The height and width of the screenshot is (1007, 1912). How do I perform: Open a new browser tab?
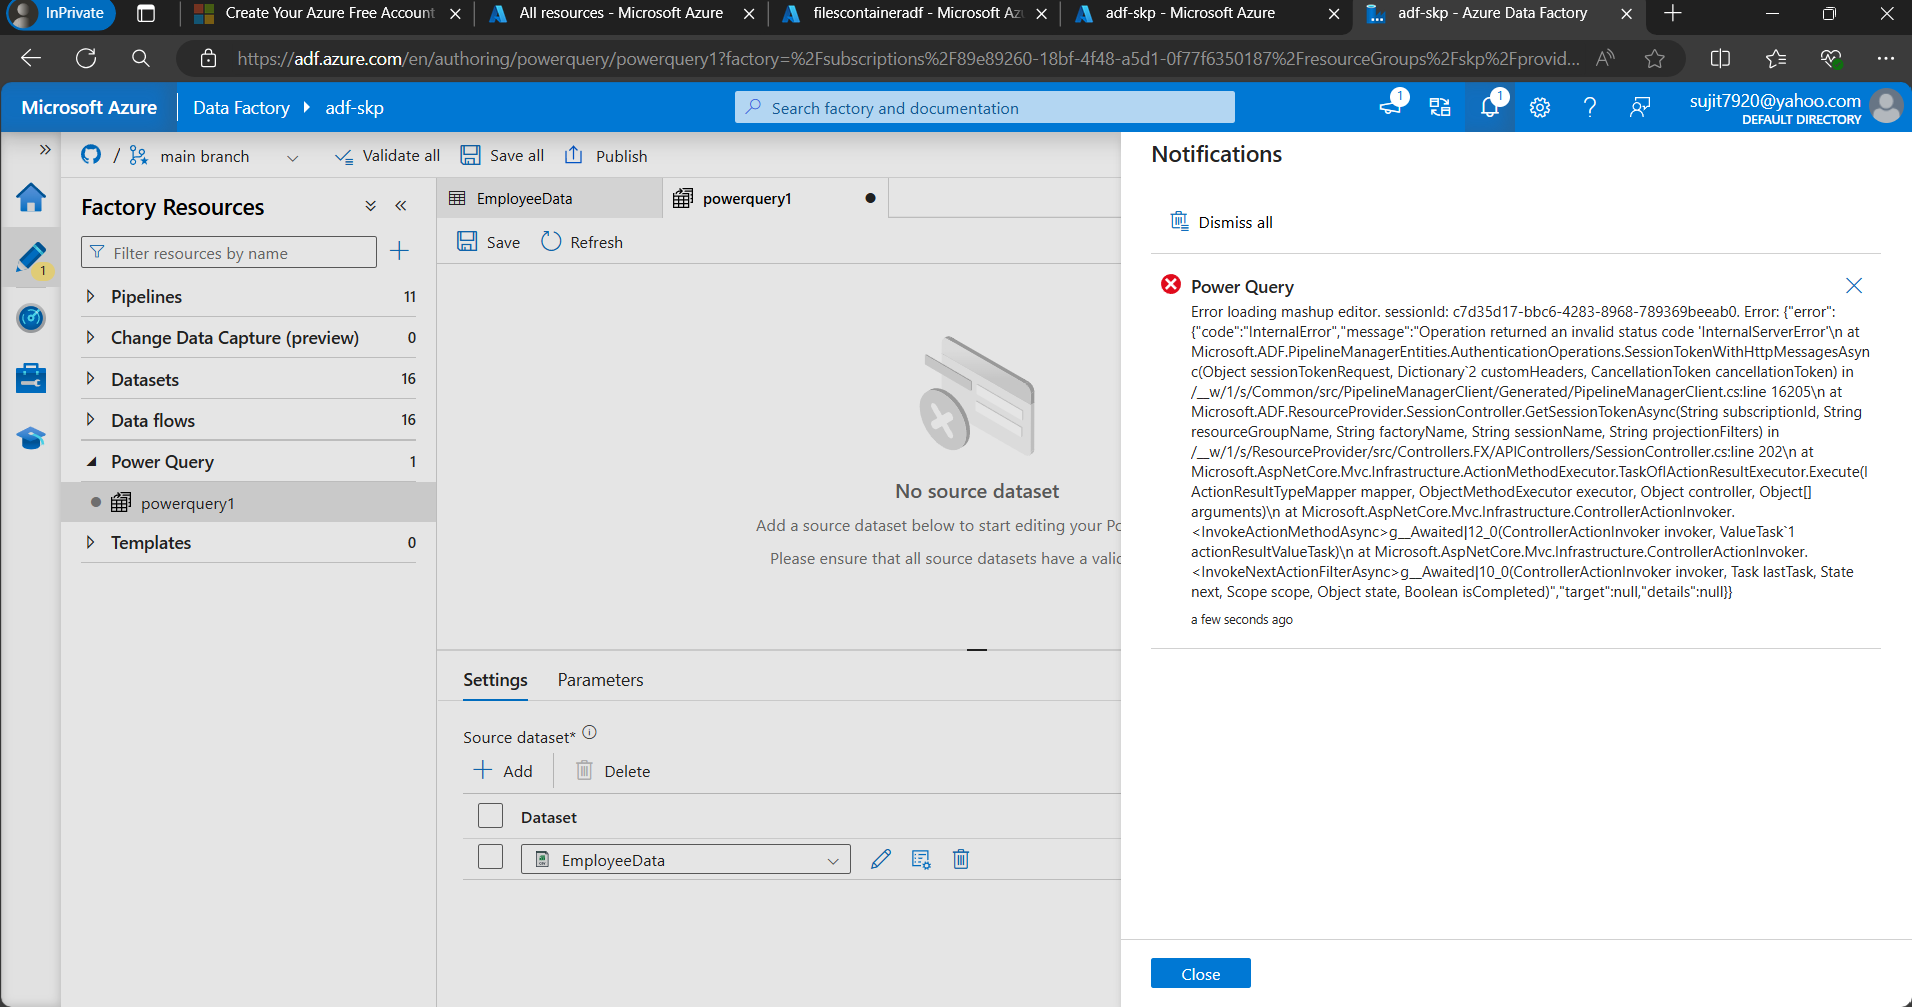pyautogui.click(x=1673, y=13)
